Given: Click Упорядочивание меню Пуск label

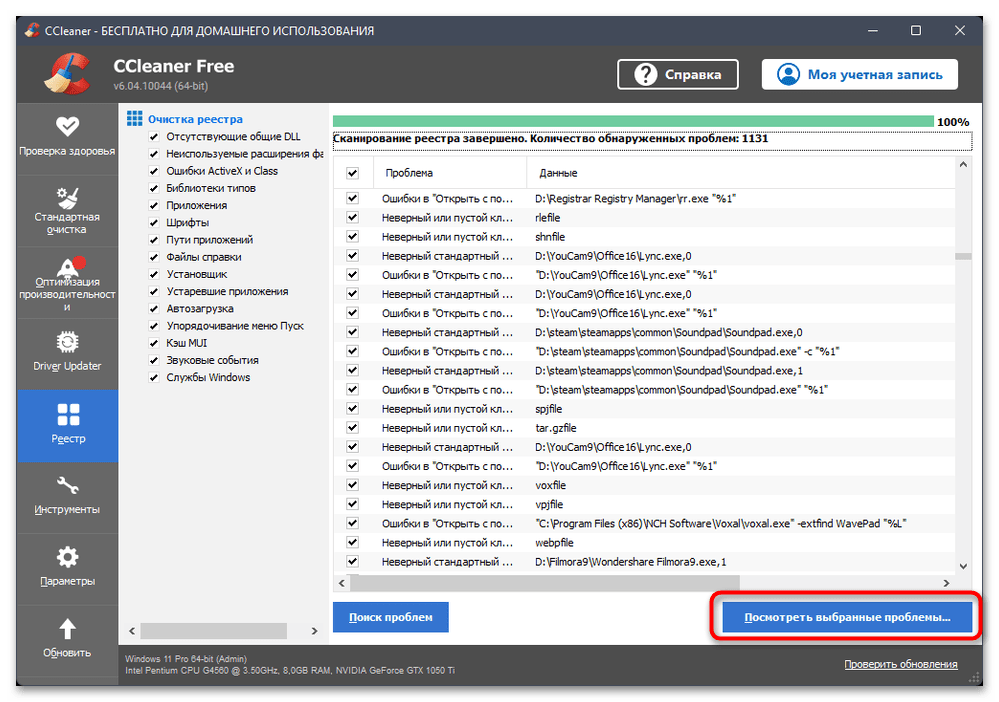Looking at the screenshot, I should (235, 326).
